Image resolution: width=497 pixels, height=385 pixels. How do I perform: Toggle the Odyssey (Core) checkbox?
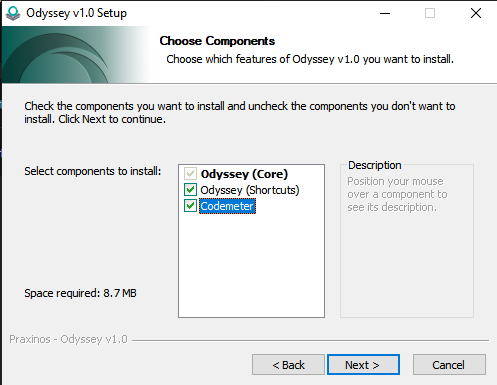(x=190, y=174)
